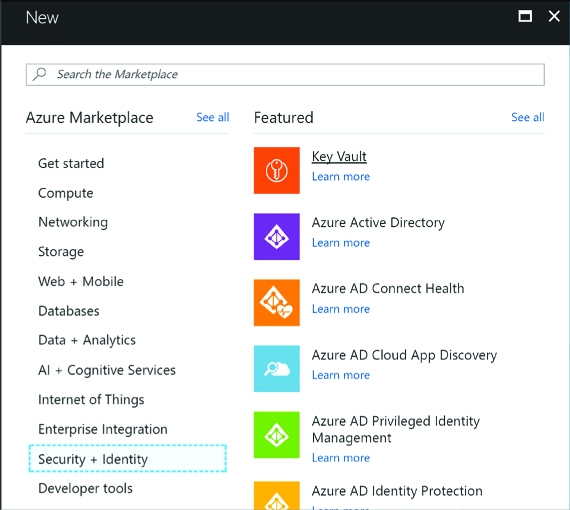This screenshot has height=510, width=570.
Task: Click the purple Azure Active Directory icon
Action: tap(277, 236)
